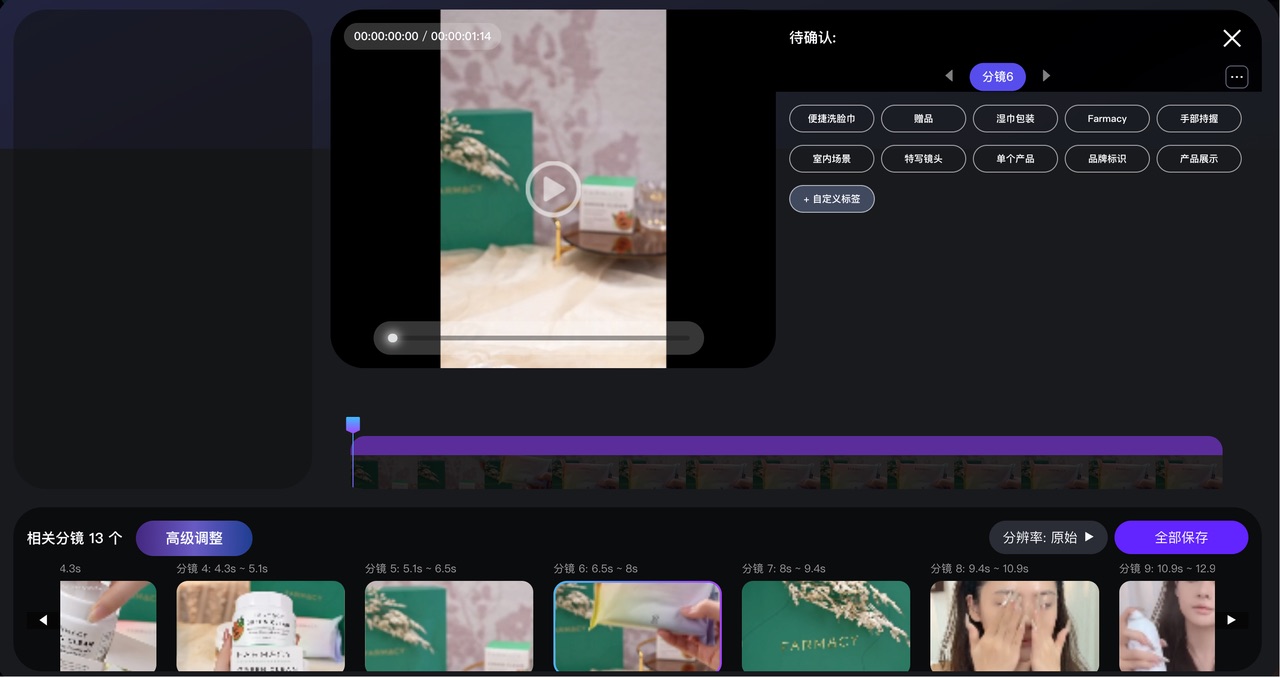Toggle the 便捷洗脸巾 tag

pos(831,118)
